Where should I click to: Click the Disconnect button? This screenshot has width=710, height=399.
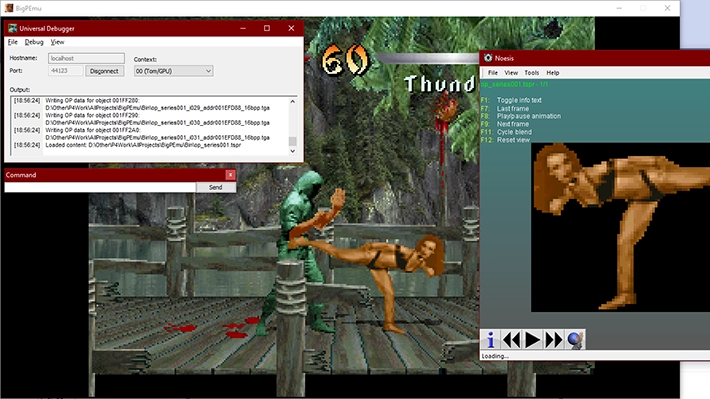[104, 71]
